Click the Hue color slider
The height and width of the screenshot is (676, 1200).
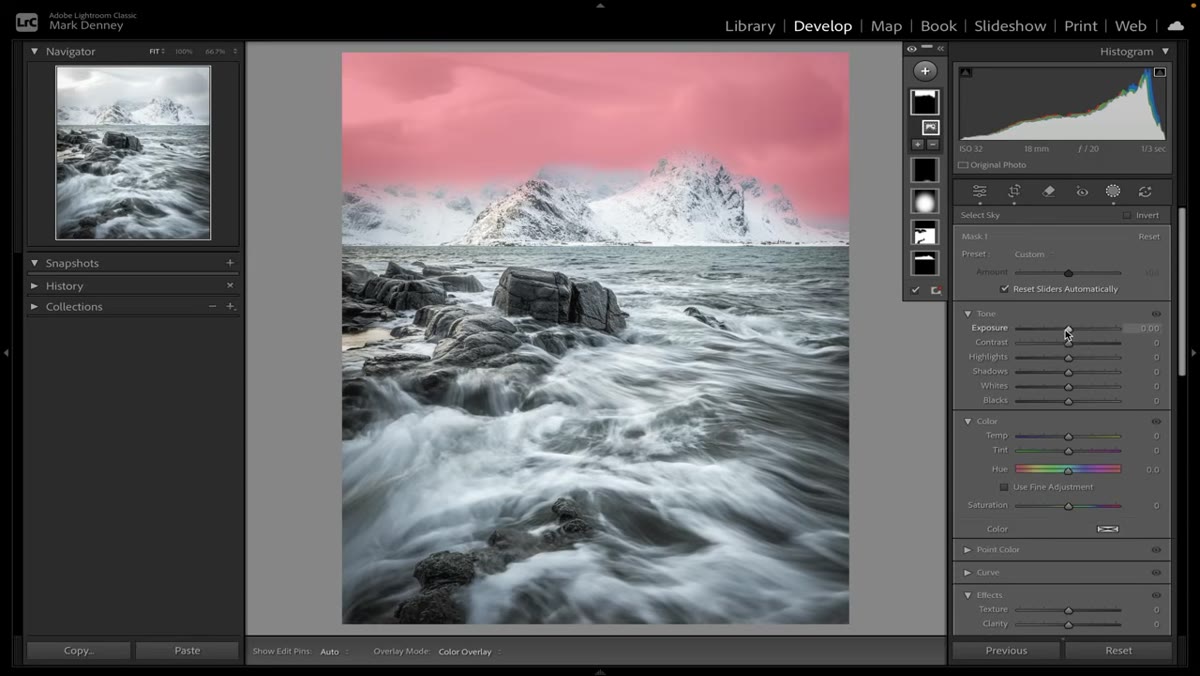tap(1068, 469)
